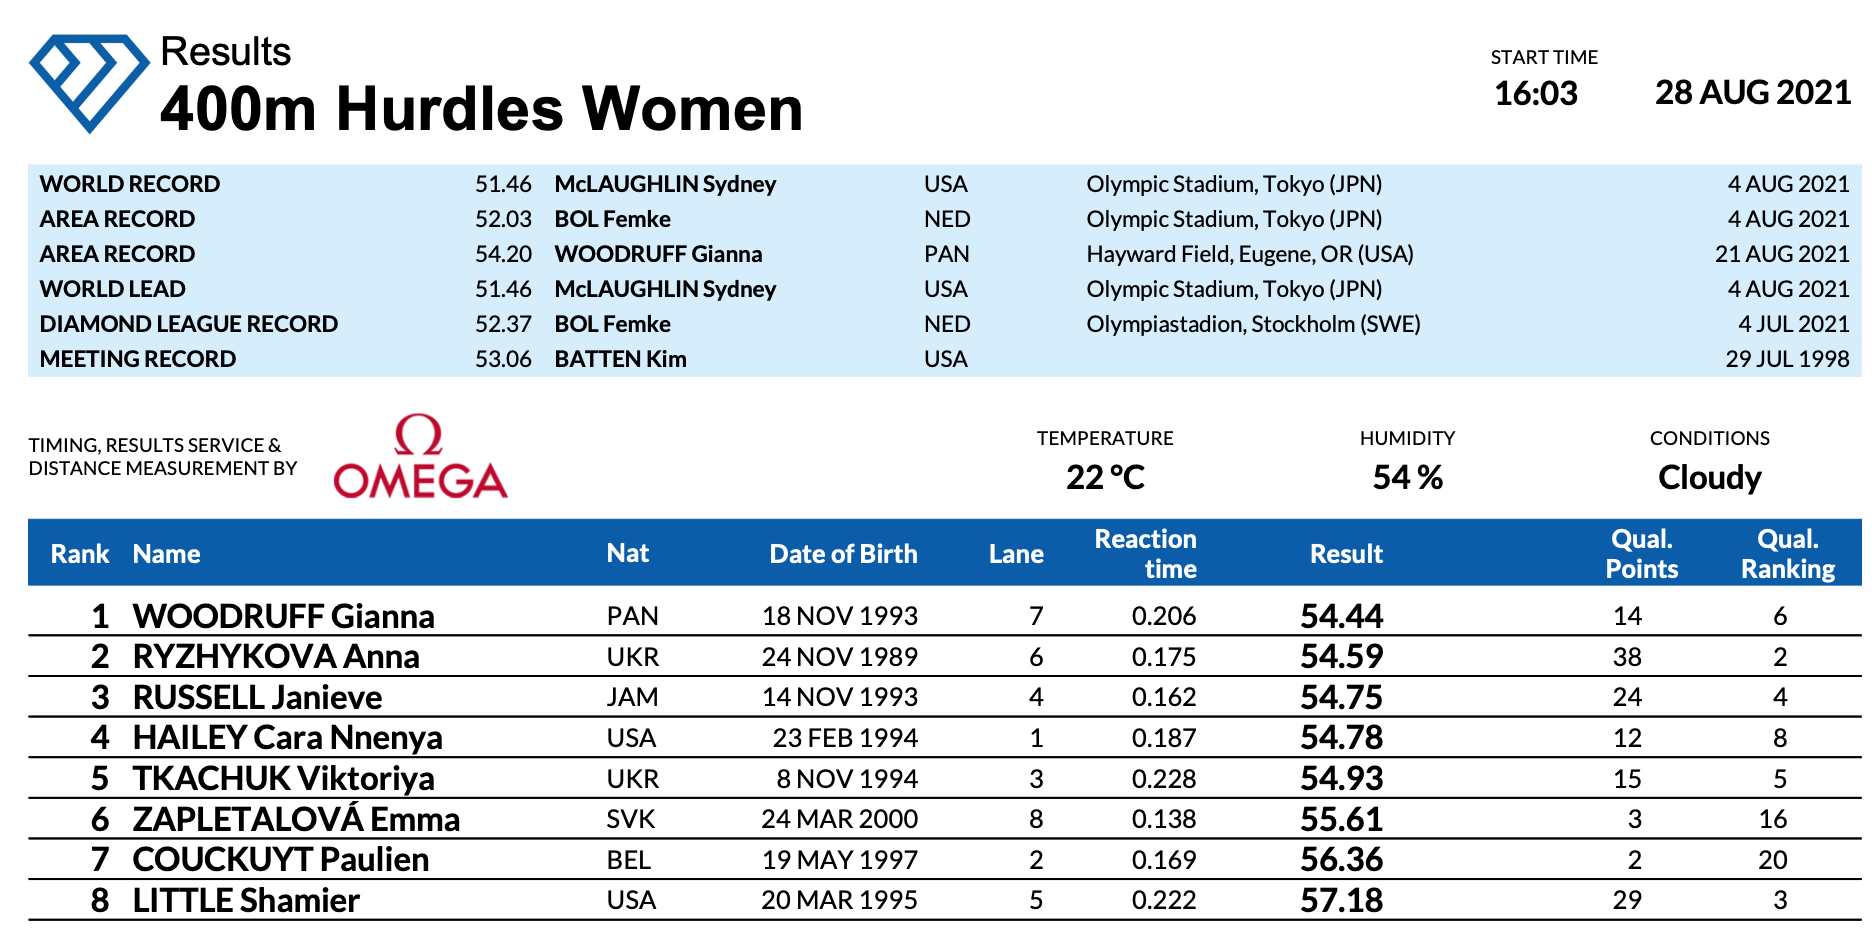The height and width of the screenshot is (942, 1872).
Task: Click winner WOODRUFF Gianna's name
Action: [283, 616]
